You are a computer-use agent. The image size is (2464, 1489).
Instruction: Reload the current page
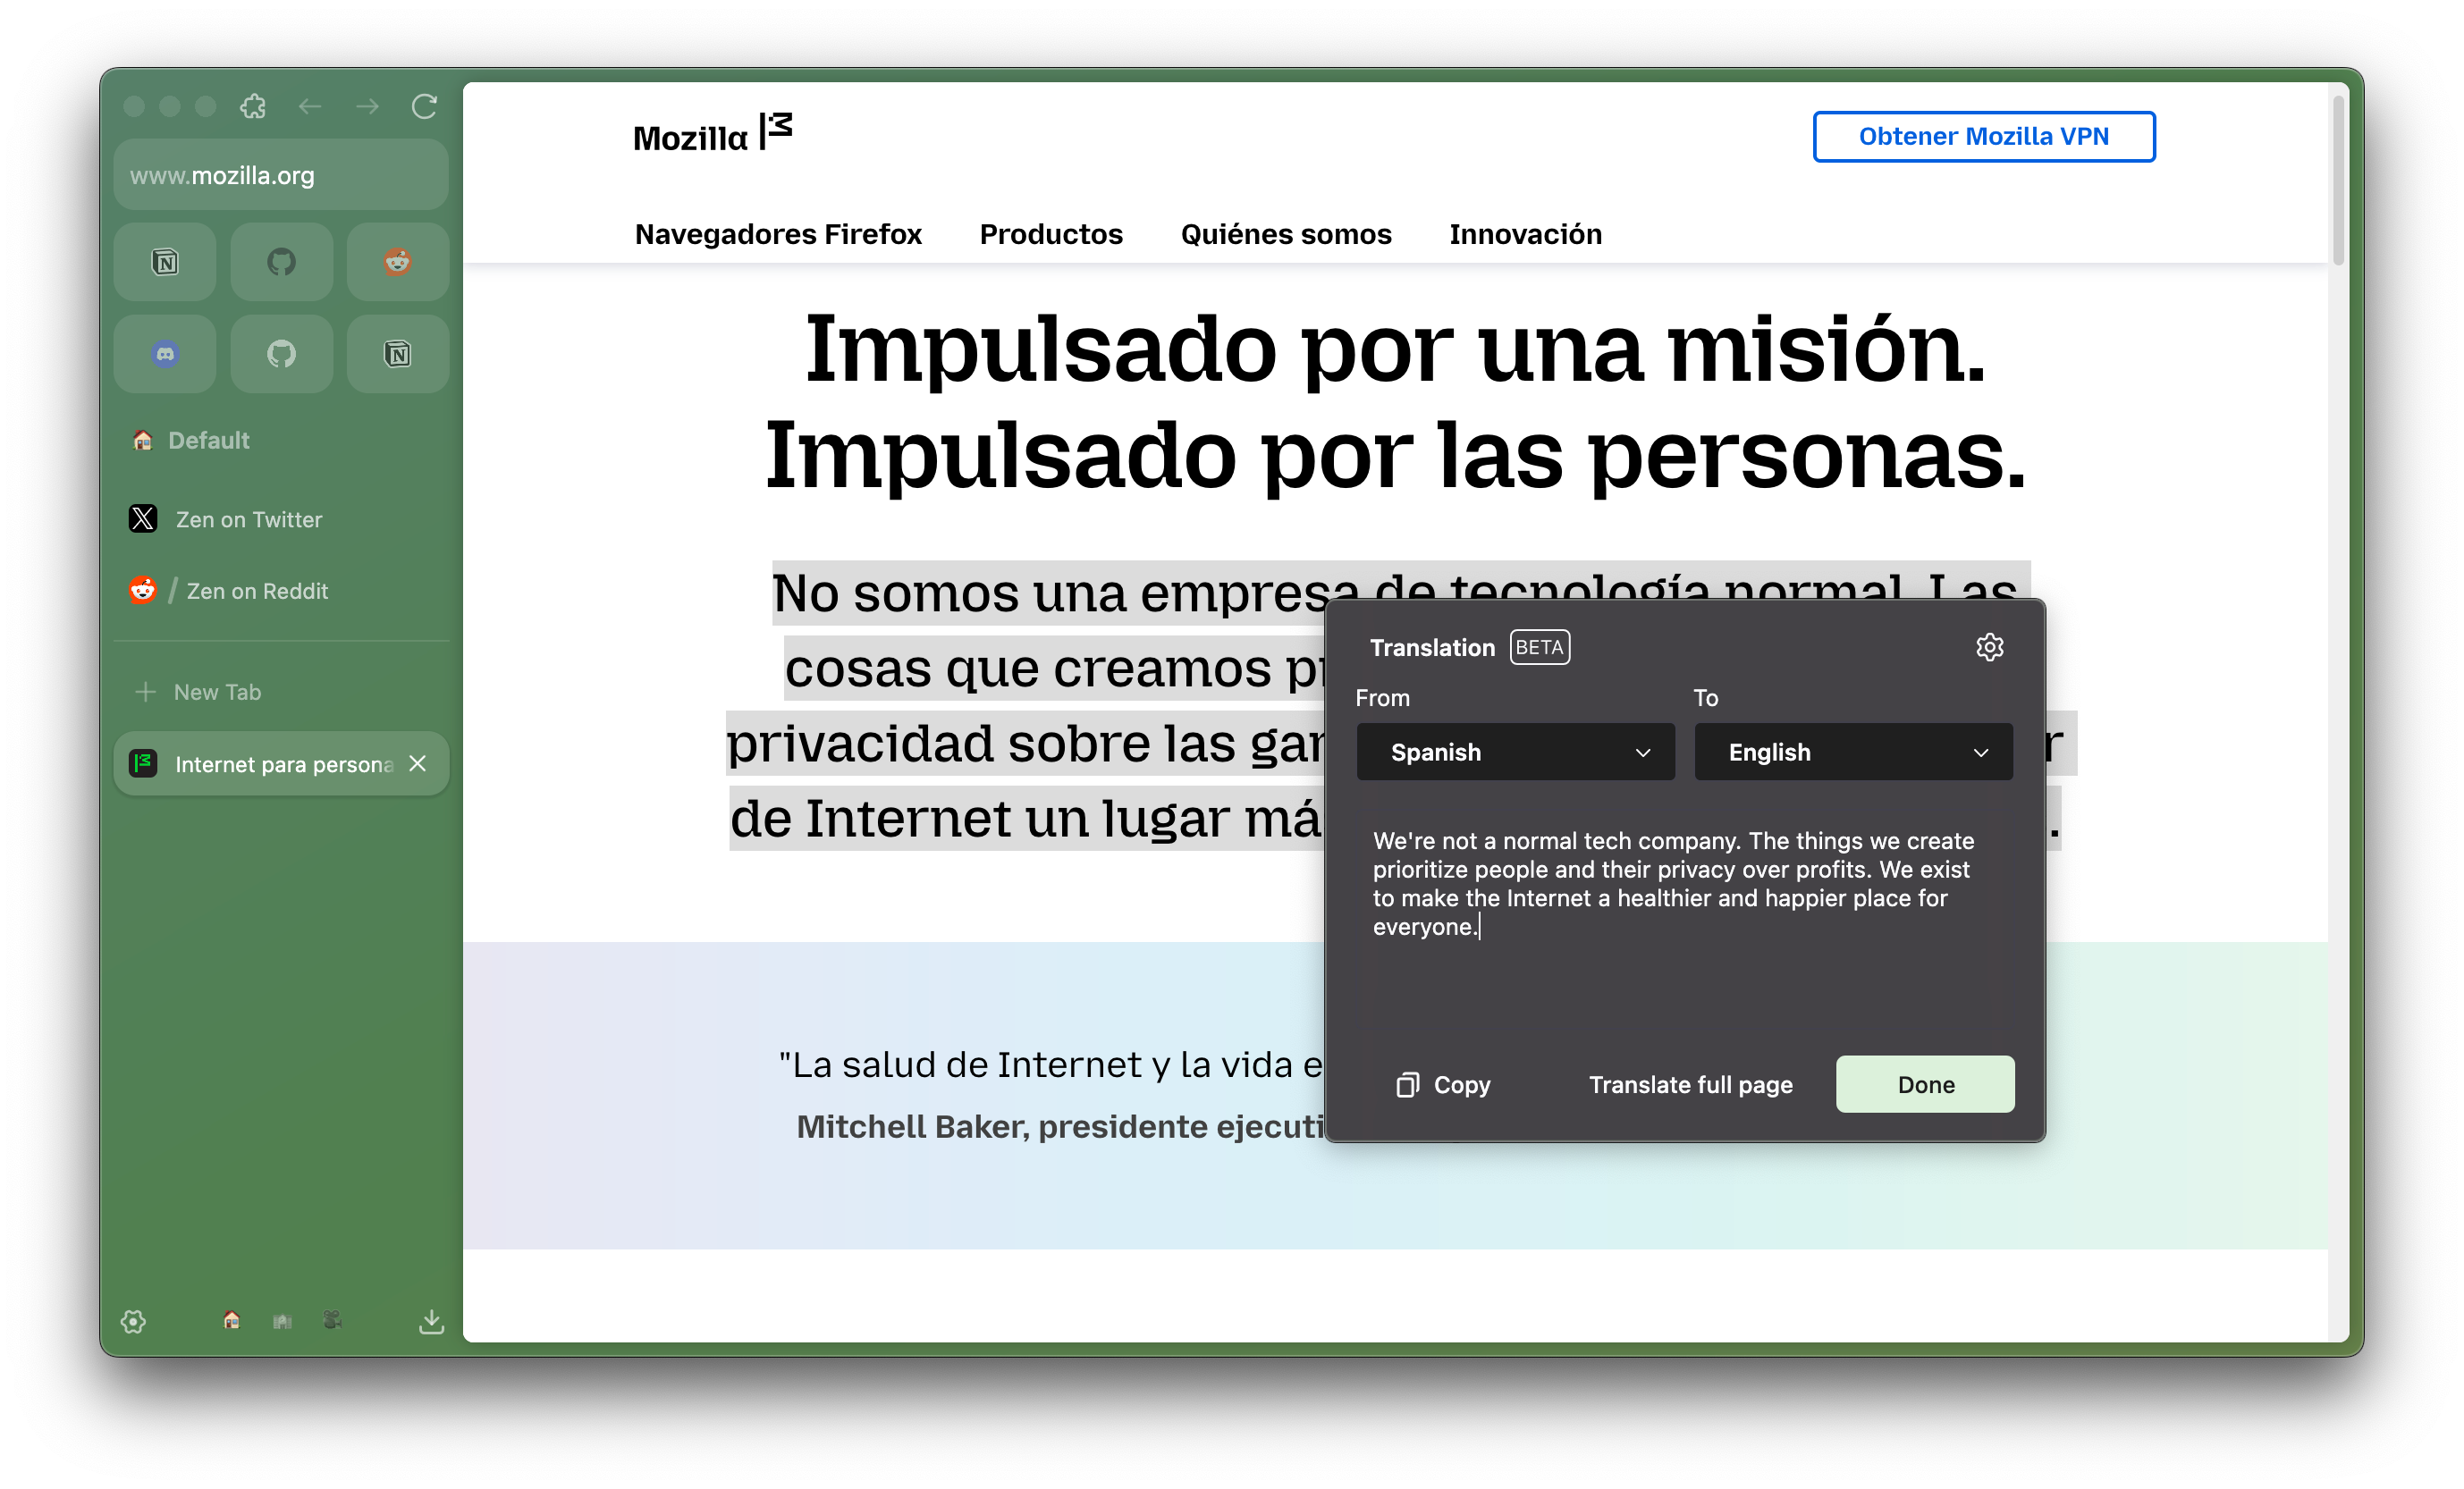[x=425, y=106]
